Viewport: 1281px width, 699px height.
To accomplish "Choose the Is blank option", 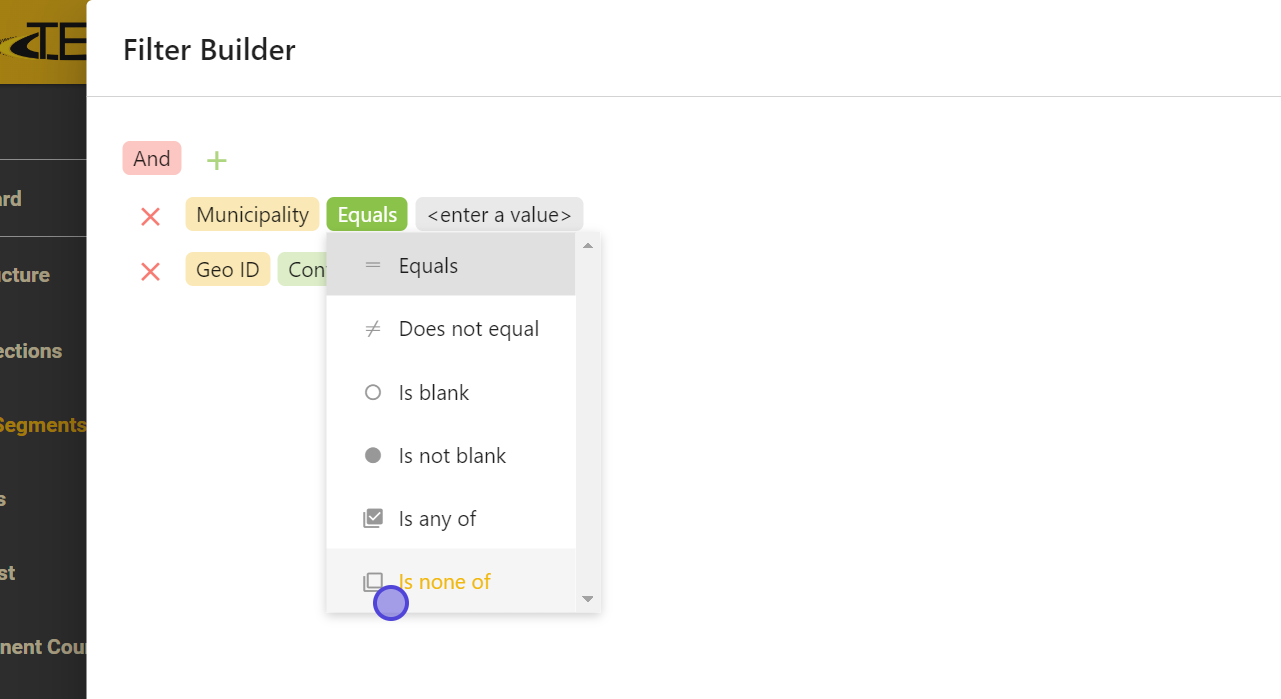I will point(434,393).
